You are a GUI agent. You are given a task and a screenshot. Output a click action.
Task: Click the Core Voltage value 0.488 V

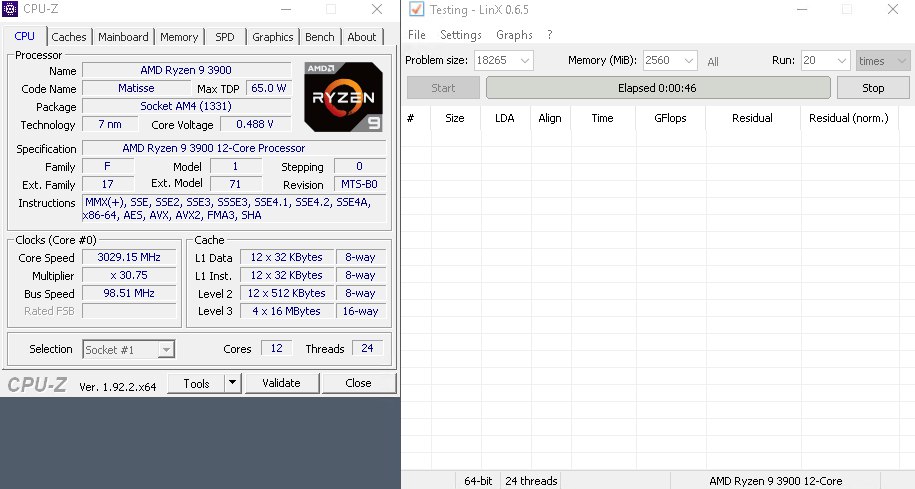click(255, 124)
